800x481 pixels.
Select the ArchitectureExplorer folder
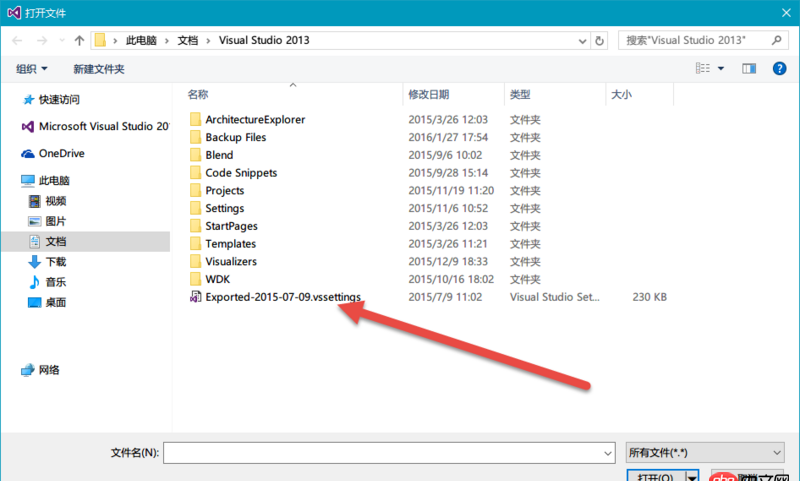click(255, 119)
